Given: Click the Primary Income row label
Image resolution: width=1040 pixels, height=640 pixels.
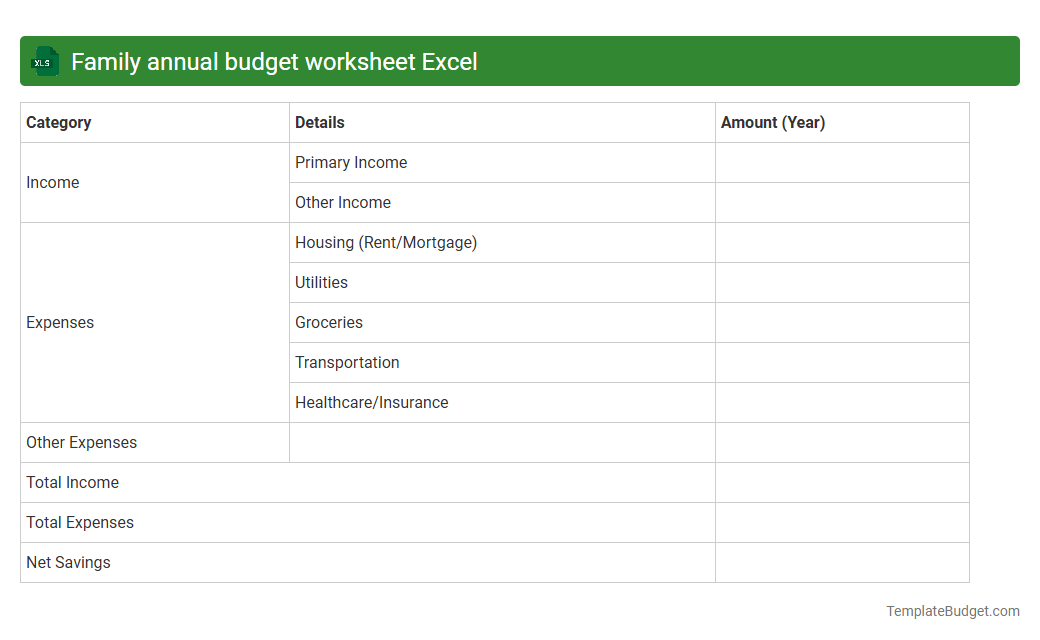Looking at the screenshot, I should 351,162.
